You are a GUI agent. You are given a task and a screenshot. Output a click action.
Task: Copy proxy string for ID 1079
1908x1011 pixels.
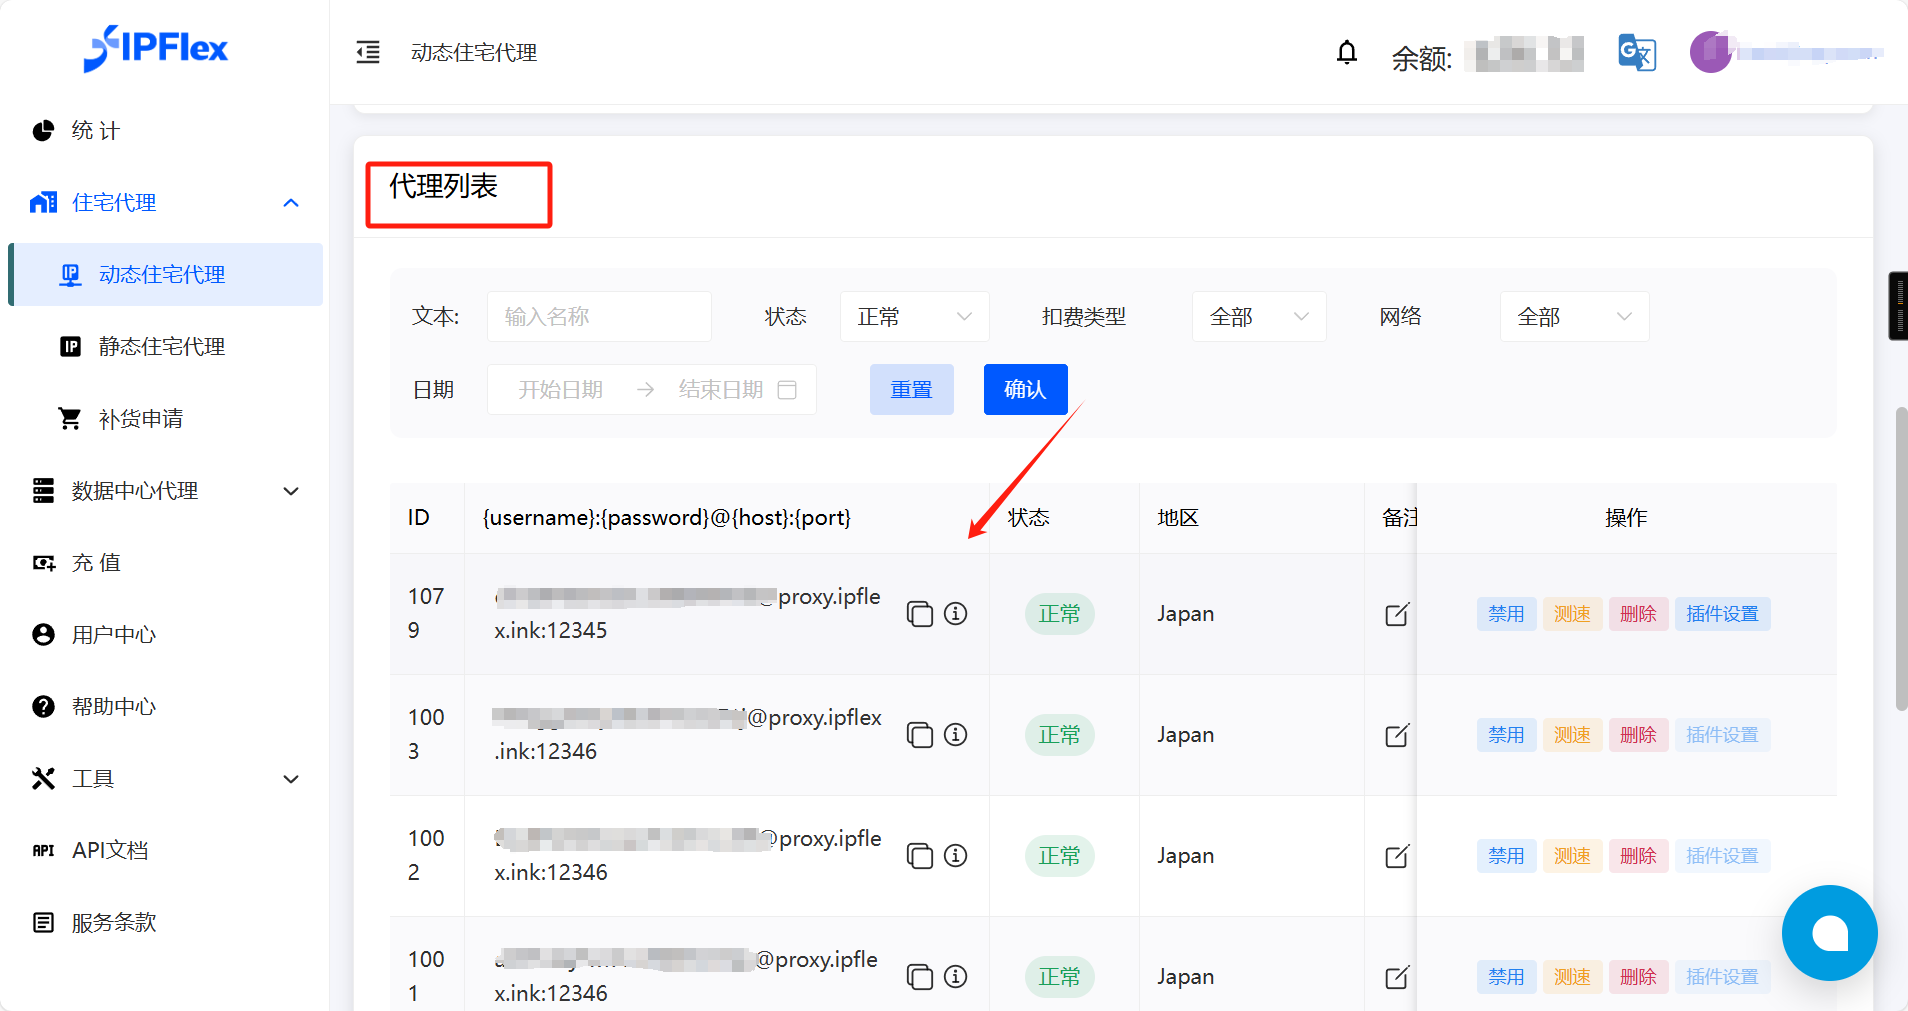919,614
